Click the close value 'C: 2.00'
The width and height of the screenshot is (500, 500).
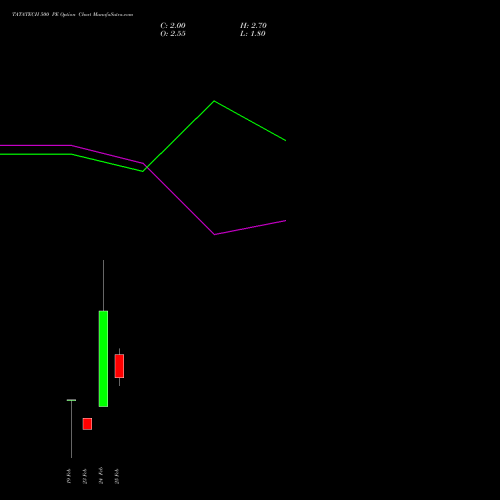point(173,26)
